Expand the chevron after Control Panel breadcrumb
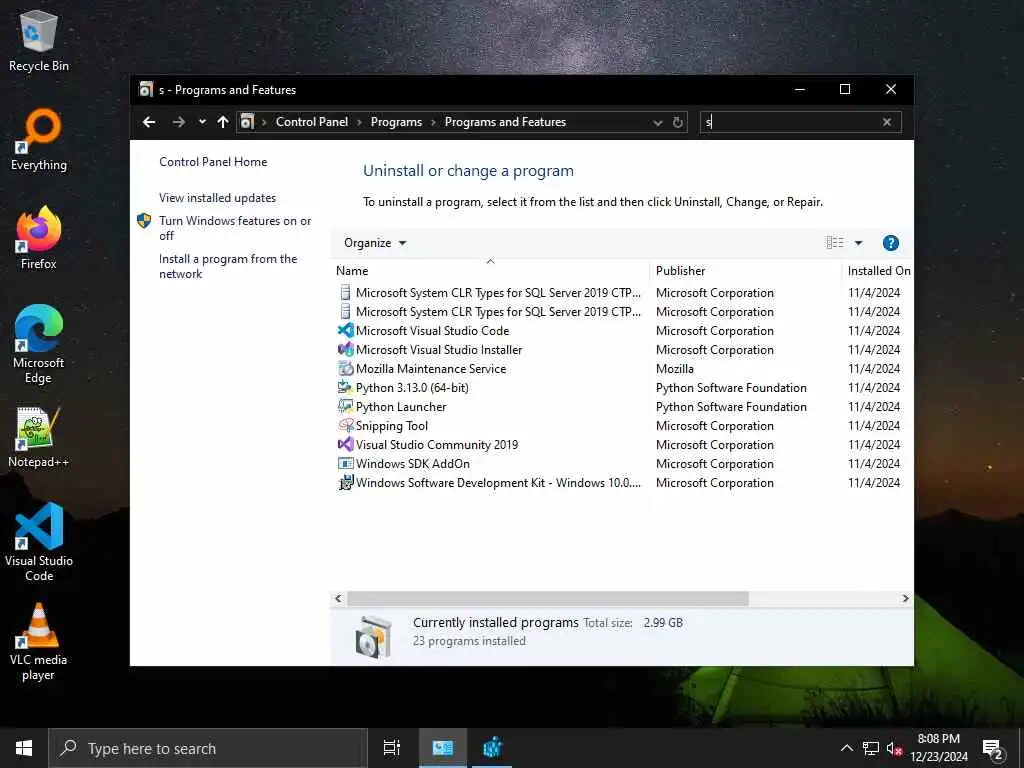The width and height of the screenshot is (1024, 768). click(x=359, y=122)
